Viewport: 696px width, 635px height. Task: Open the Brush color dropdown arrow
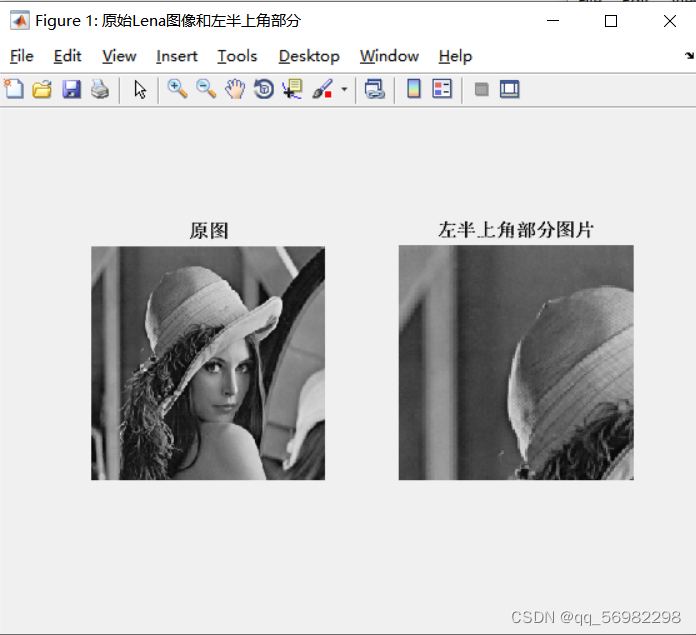[x=344, y=89]
